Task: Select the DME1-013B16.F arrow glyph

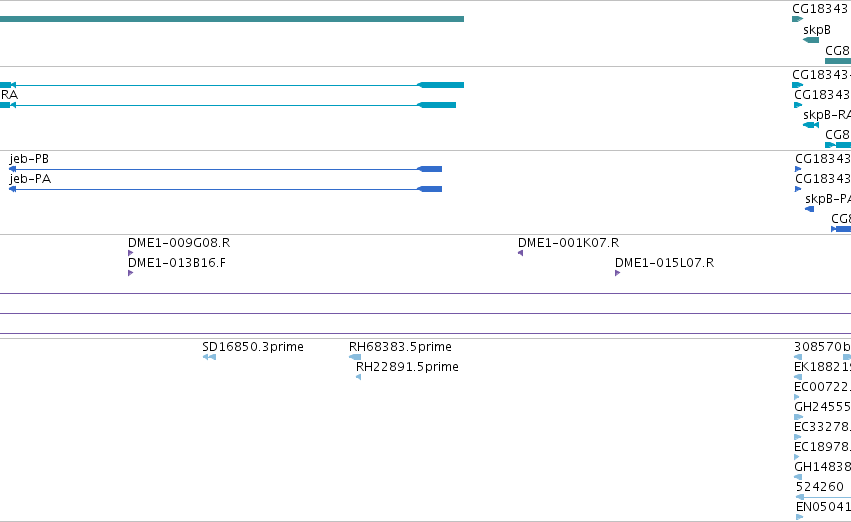Action: click(130, 273)
